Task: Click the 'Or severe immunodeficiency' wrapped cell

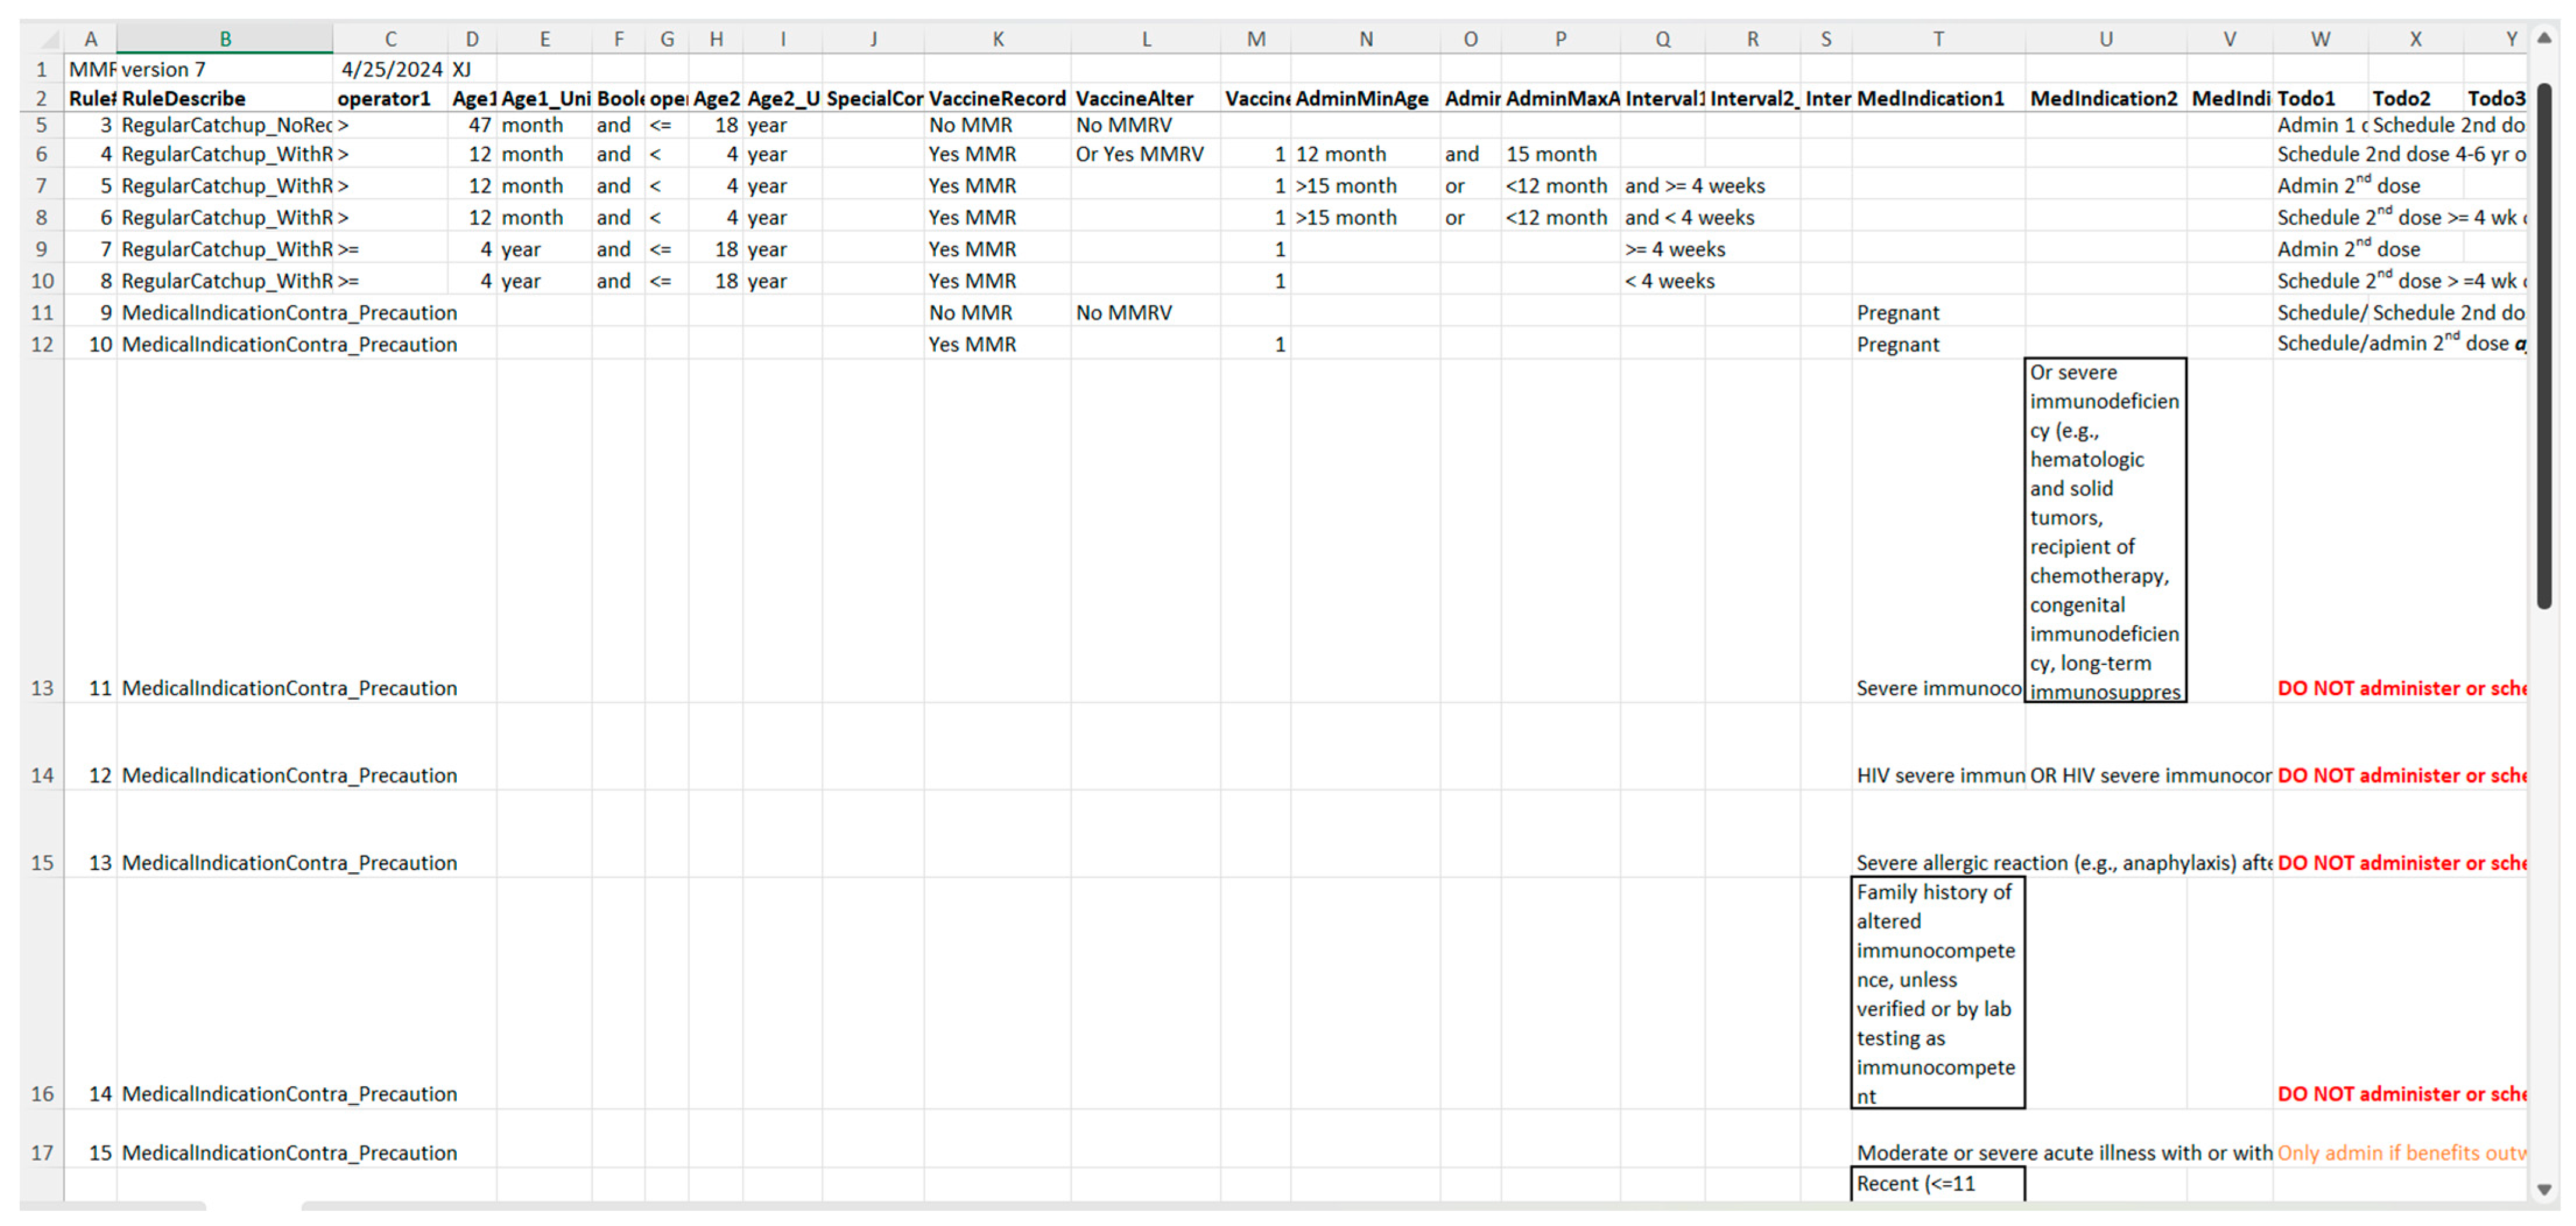Action: (x=2105, y=530)
